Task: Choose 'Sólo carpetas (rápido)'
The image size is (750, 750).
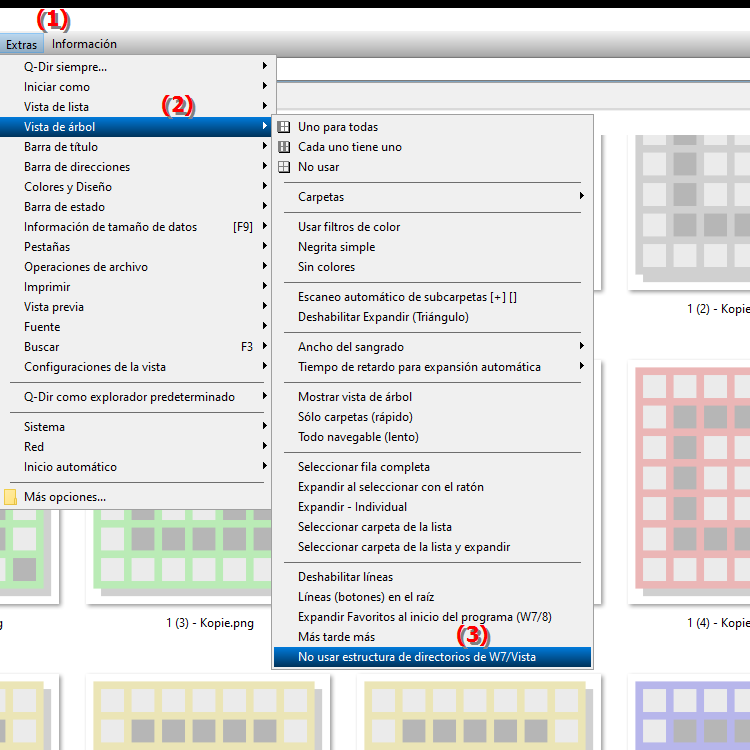Action: [x=432, y=417]
